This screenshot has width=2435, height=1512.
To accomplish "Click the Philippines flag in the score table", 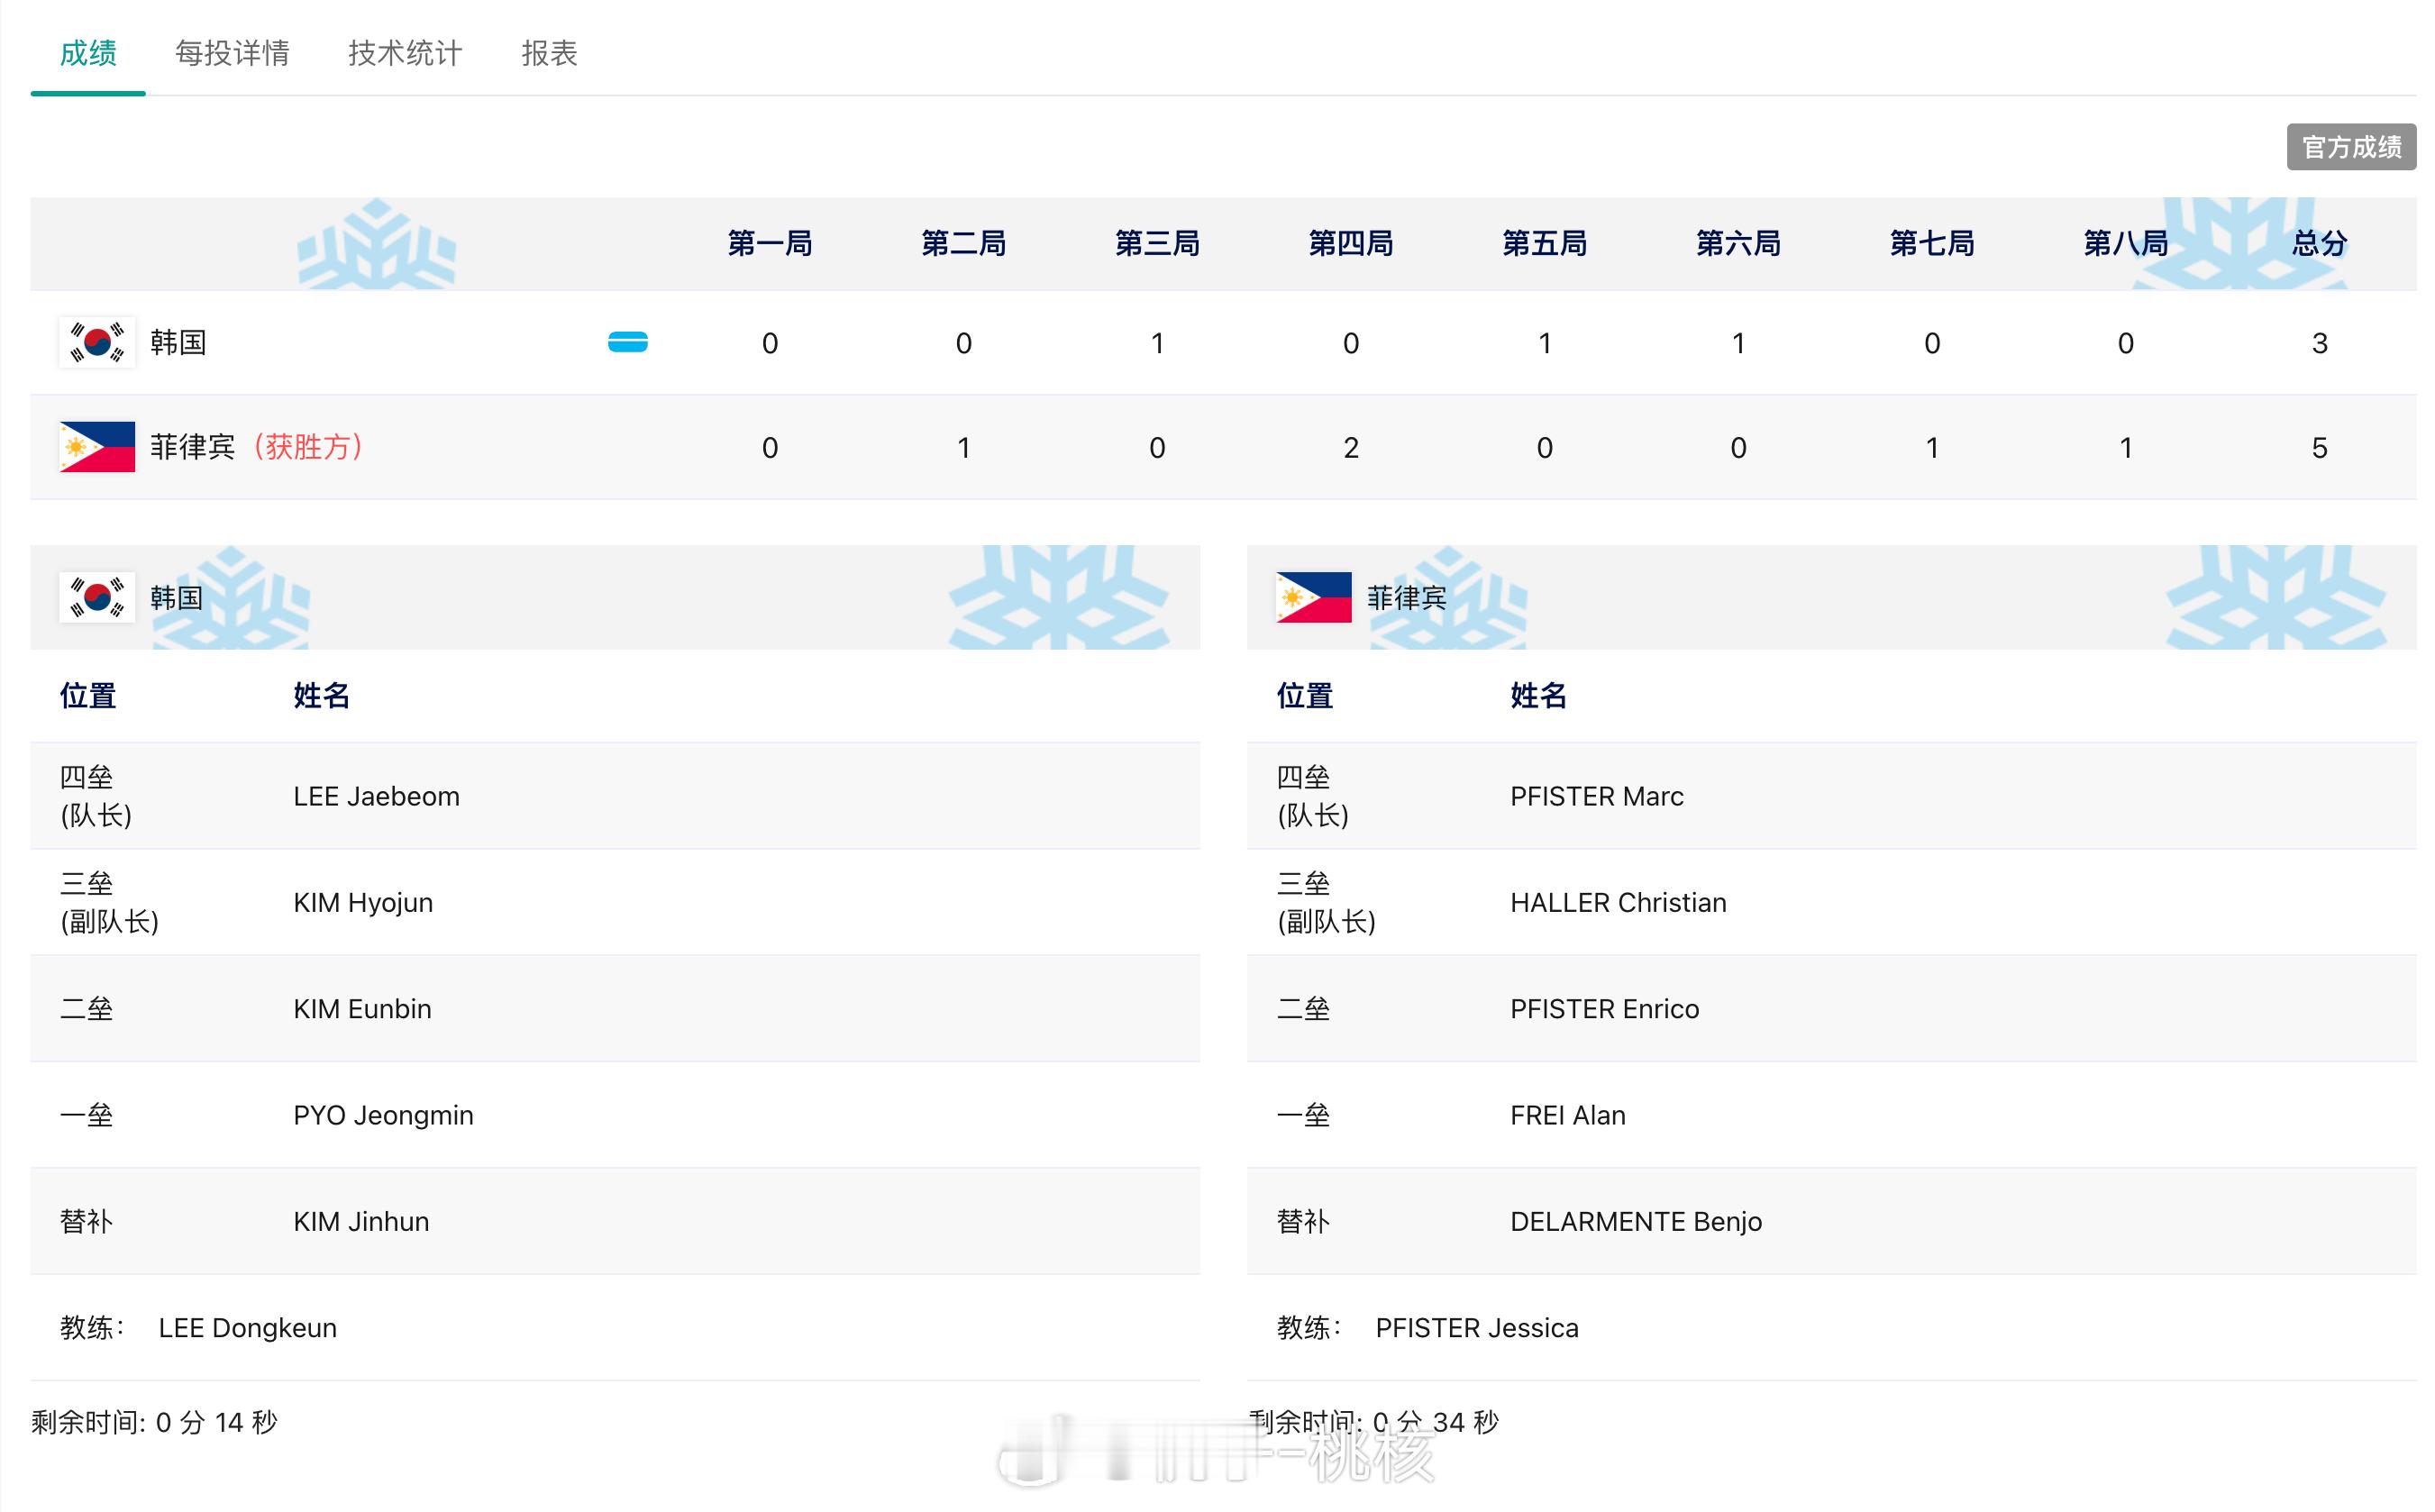I will 97,447.
